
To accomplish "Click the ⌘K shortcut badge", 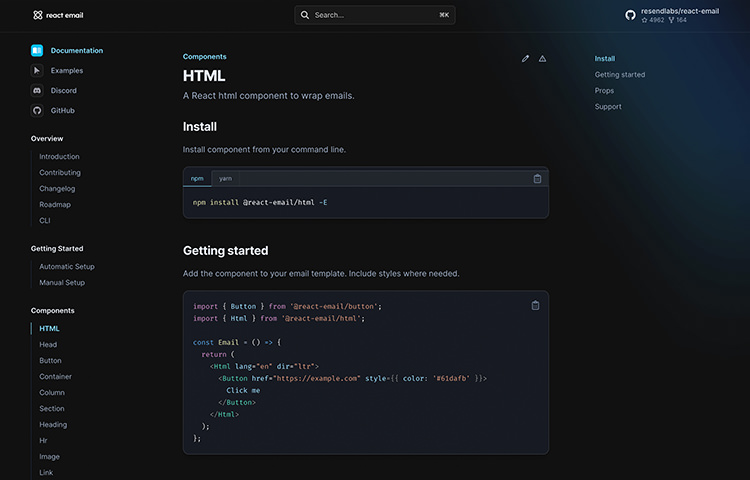I will point(444,15).
